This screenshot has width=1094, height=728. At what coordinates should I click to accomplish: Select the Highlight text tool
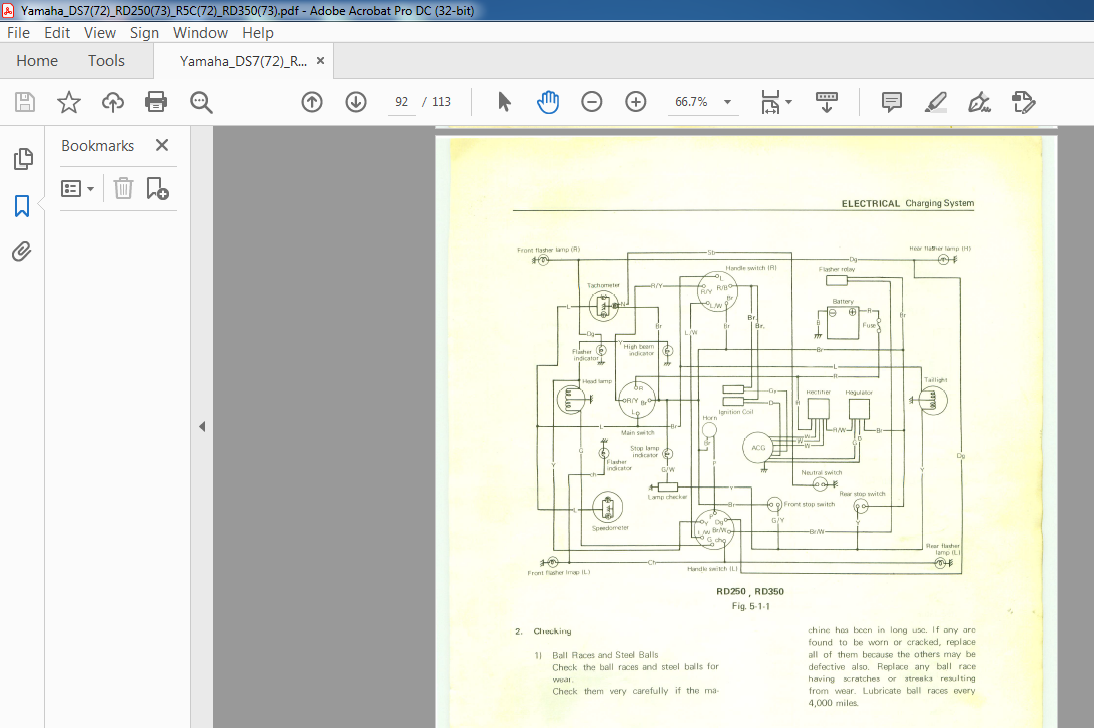pos(936,102)
